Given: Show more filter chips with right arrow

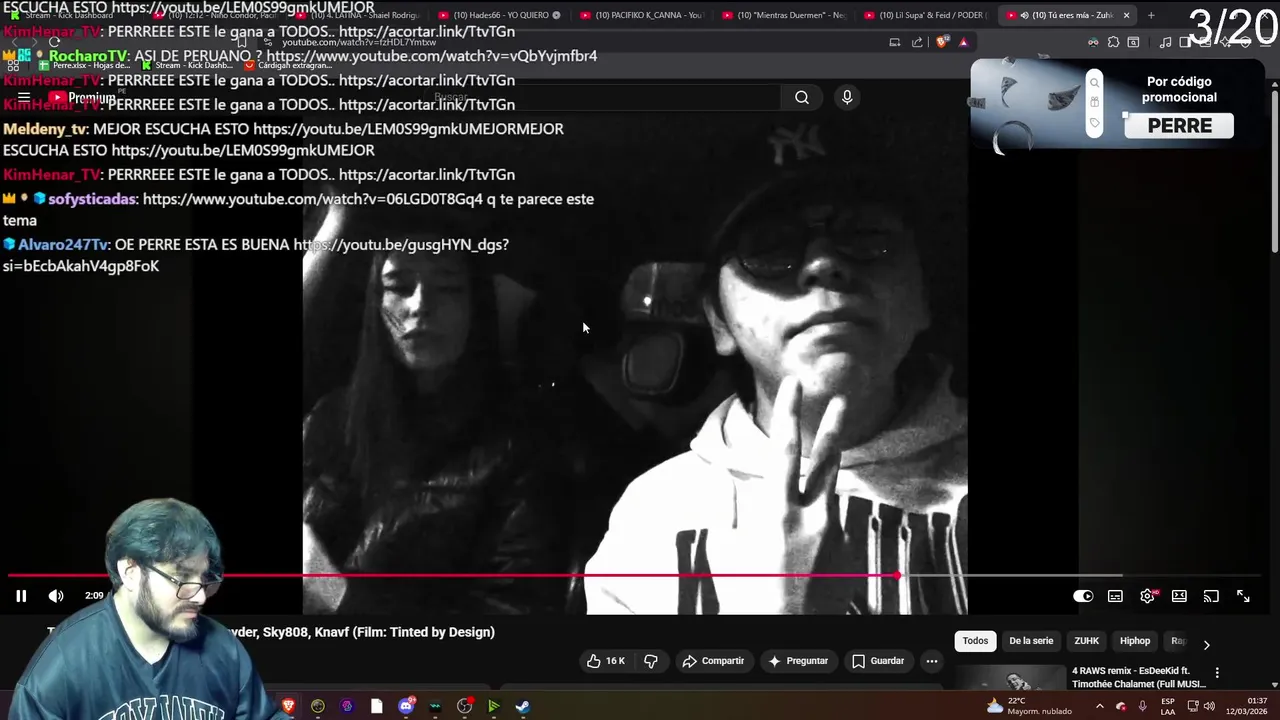Looking at the screenshot, I should pos(1206,645).
